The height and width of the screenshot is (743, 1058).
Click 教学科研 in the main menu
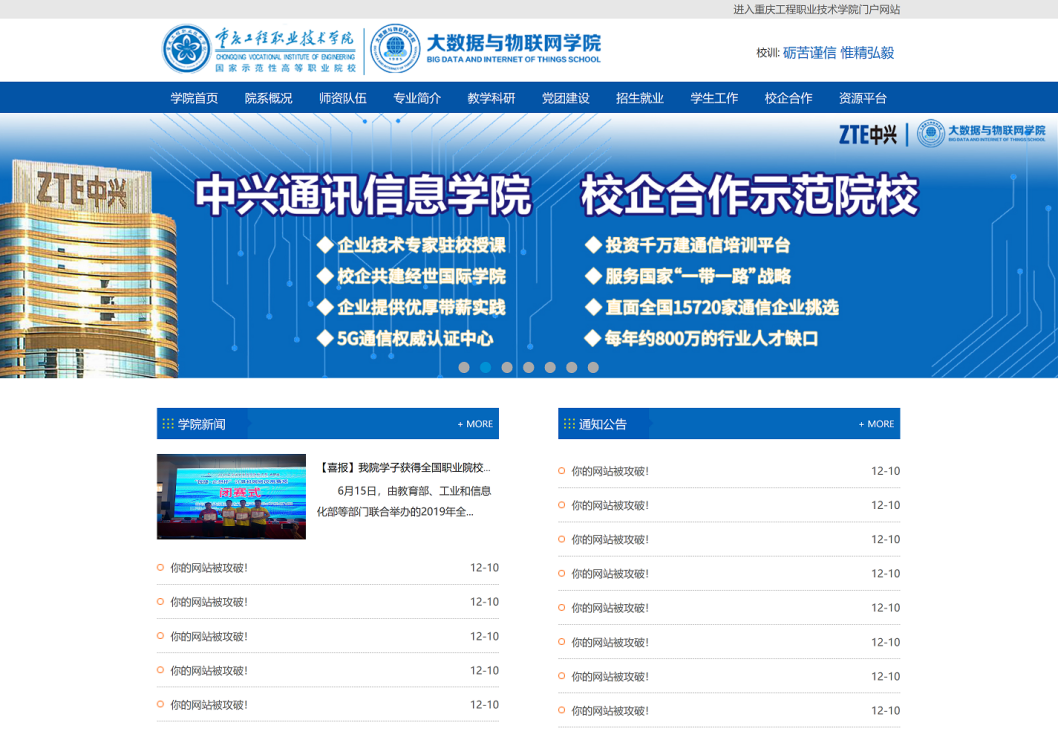click(x=491, y=98)
